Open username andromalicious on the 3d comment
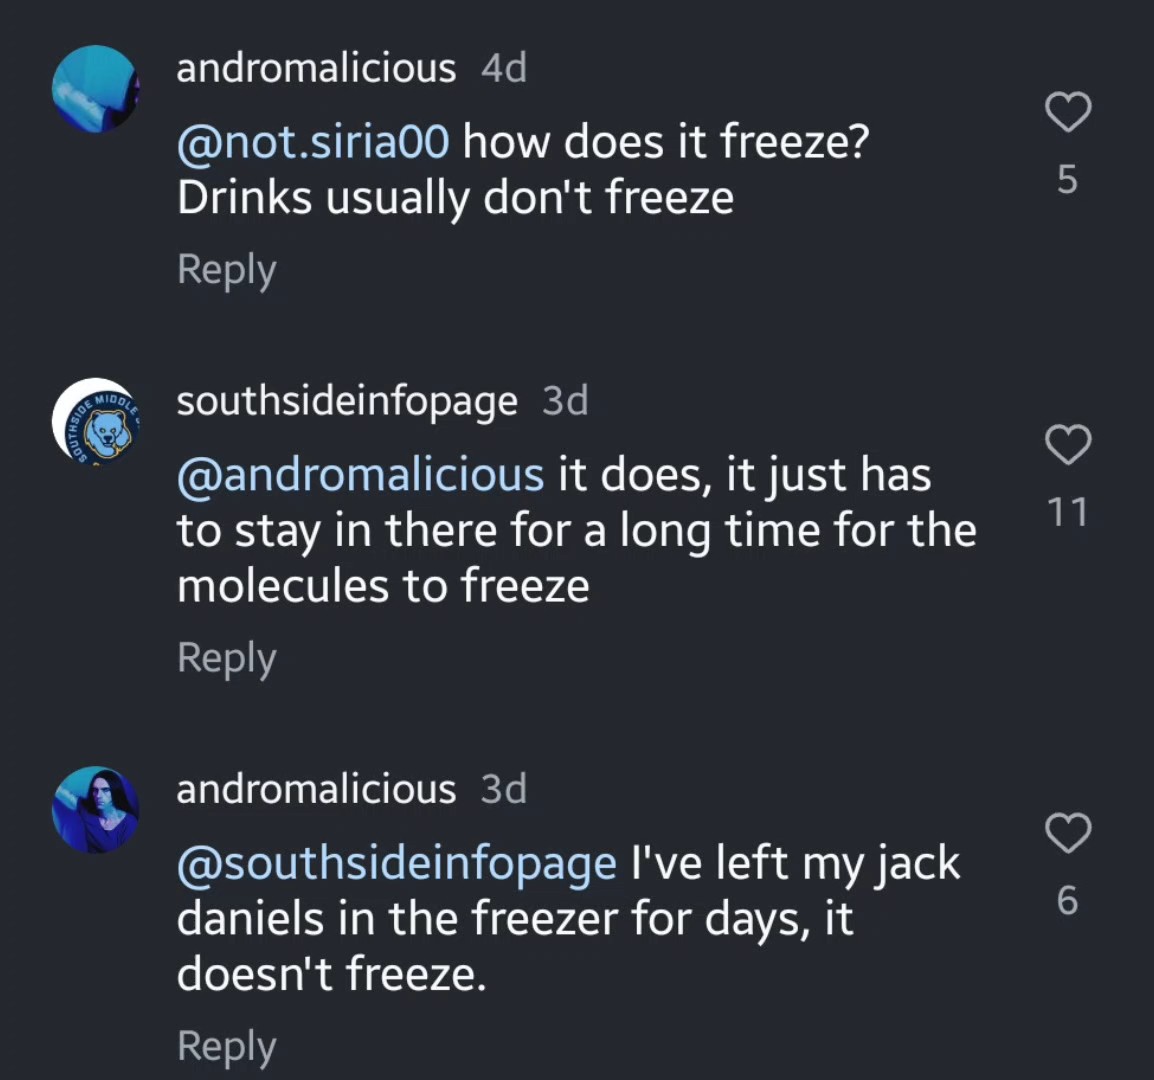The image size is (1154, 1080). coord(316,789)
